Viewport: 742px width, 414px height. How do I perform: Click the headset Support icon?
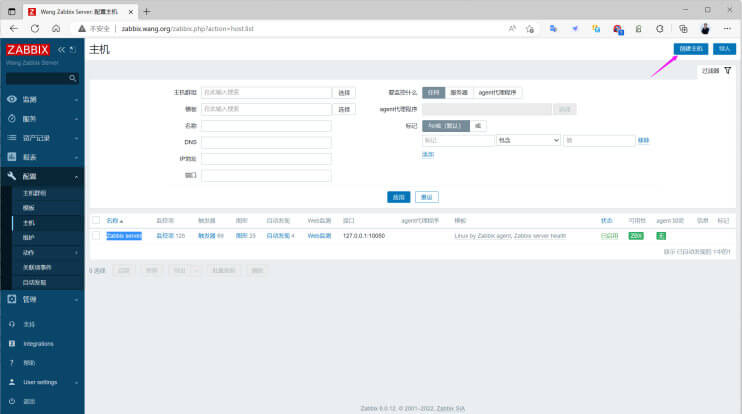tap(12, 325)
